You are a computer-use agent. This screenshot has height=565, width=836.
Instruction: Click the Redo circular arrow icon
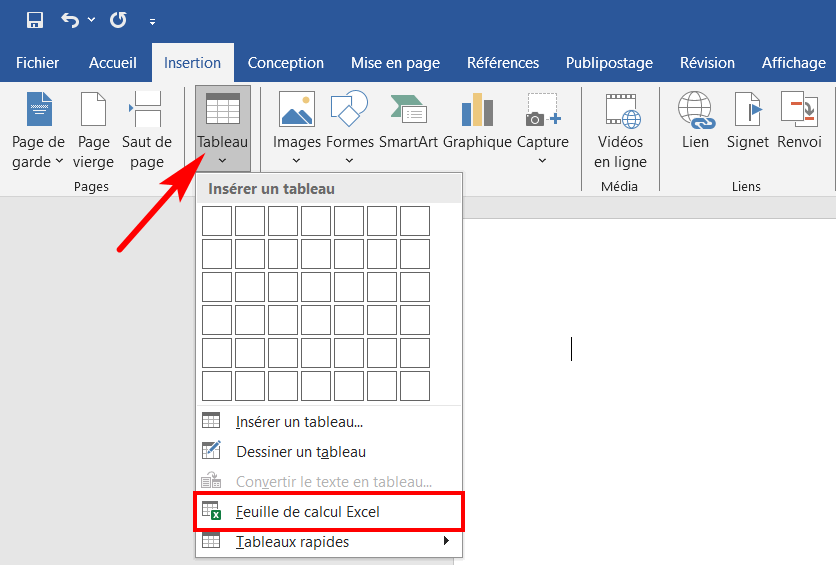(118, 20)
